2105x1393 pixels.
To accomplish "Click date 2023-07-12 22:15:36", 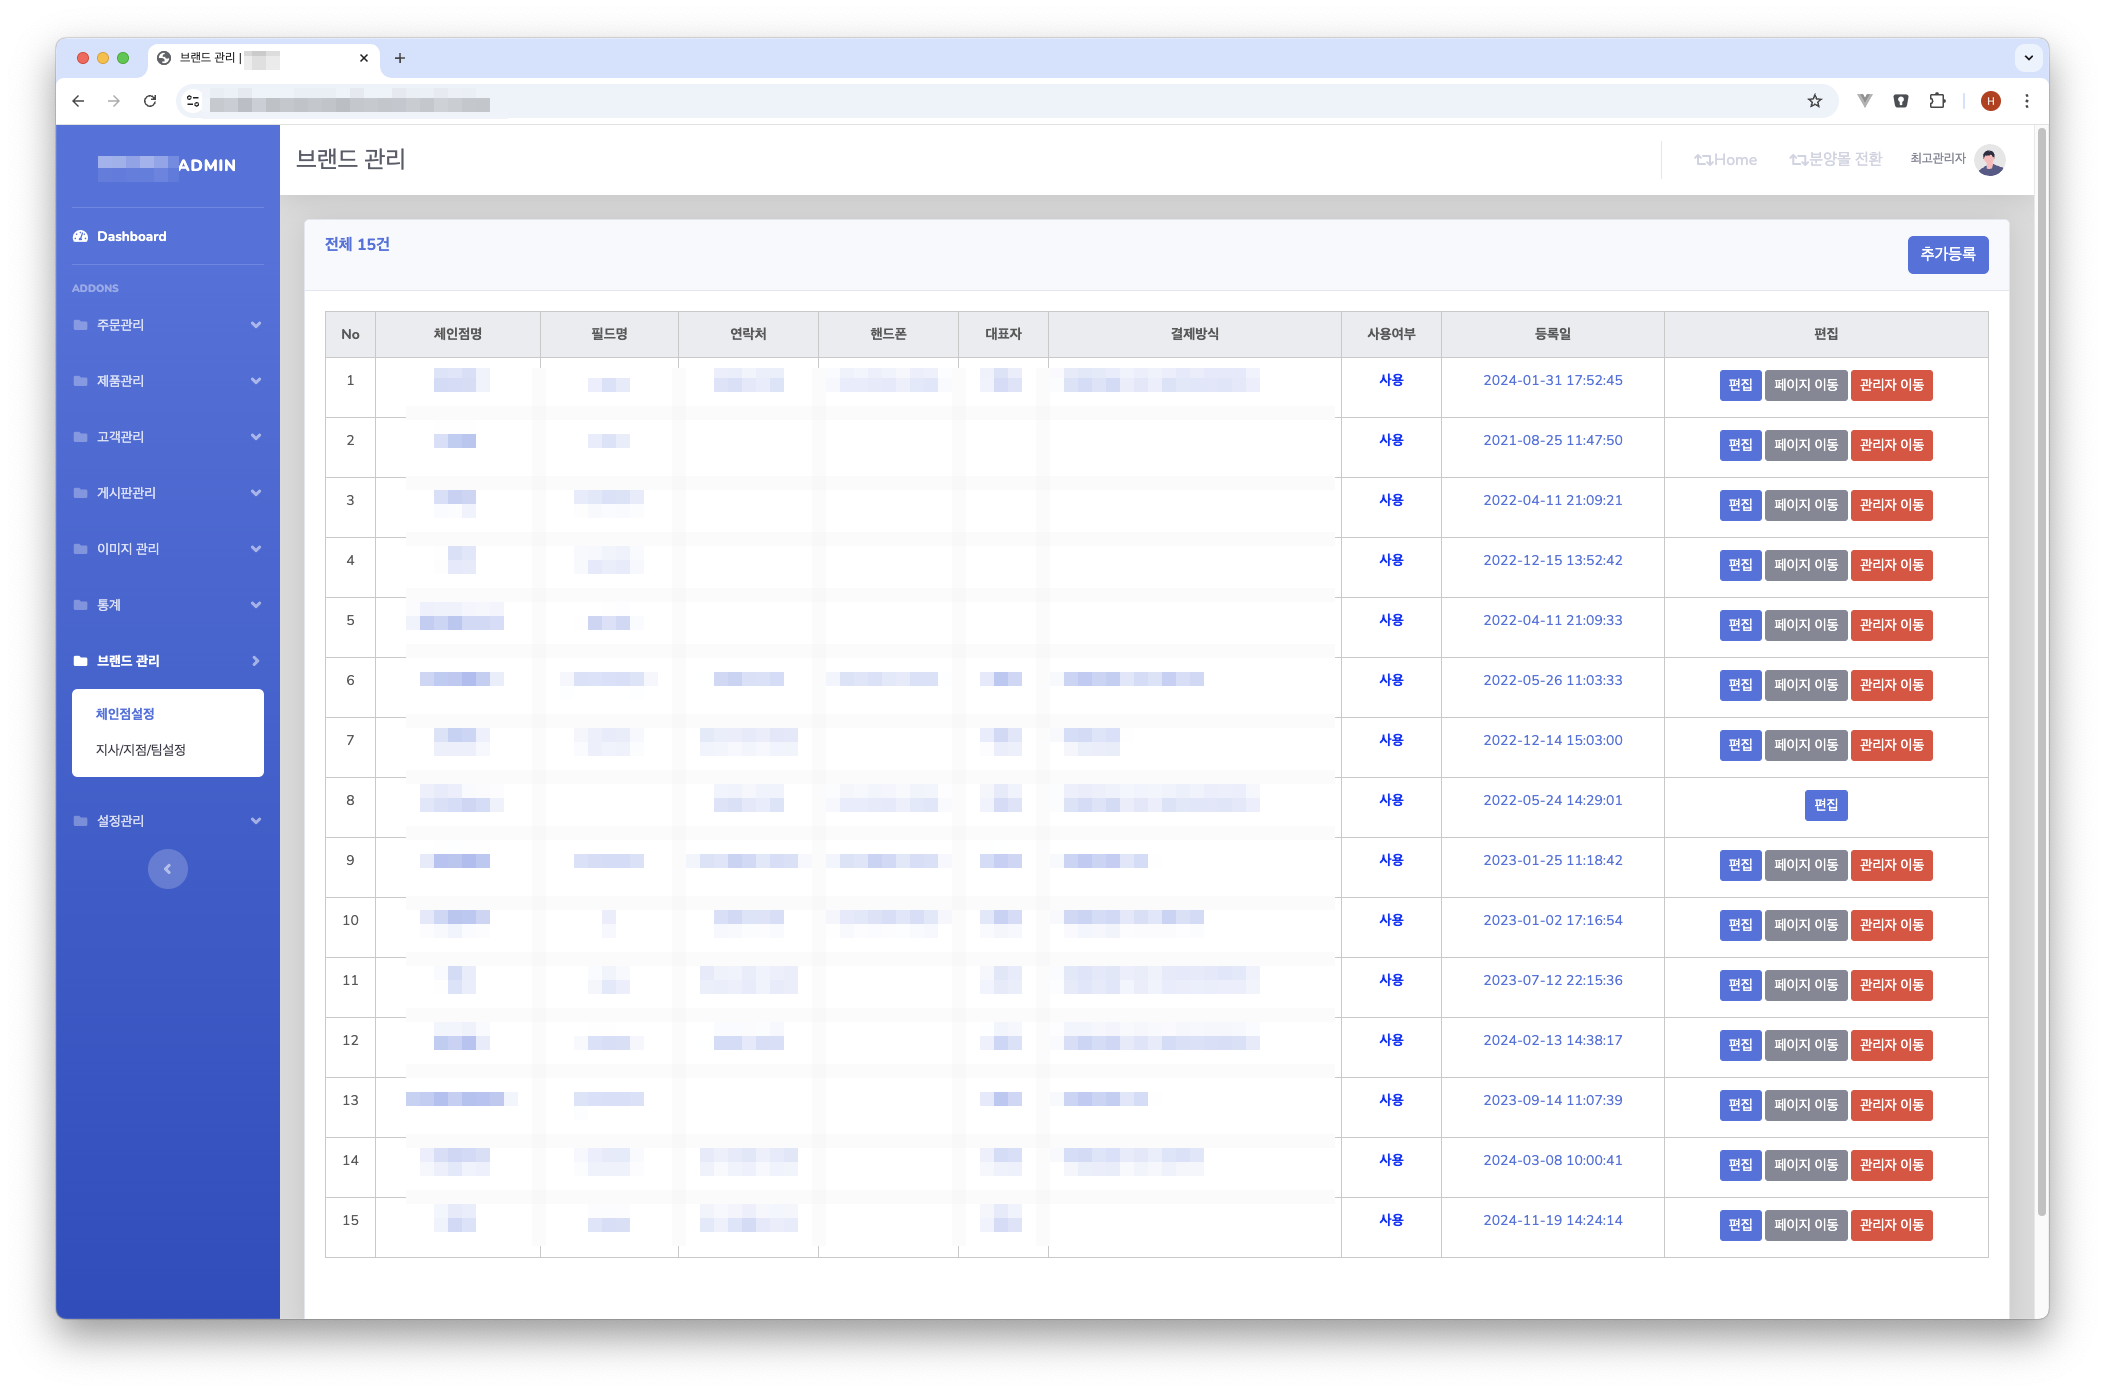I will click(x=1552, y=980).
